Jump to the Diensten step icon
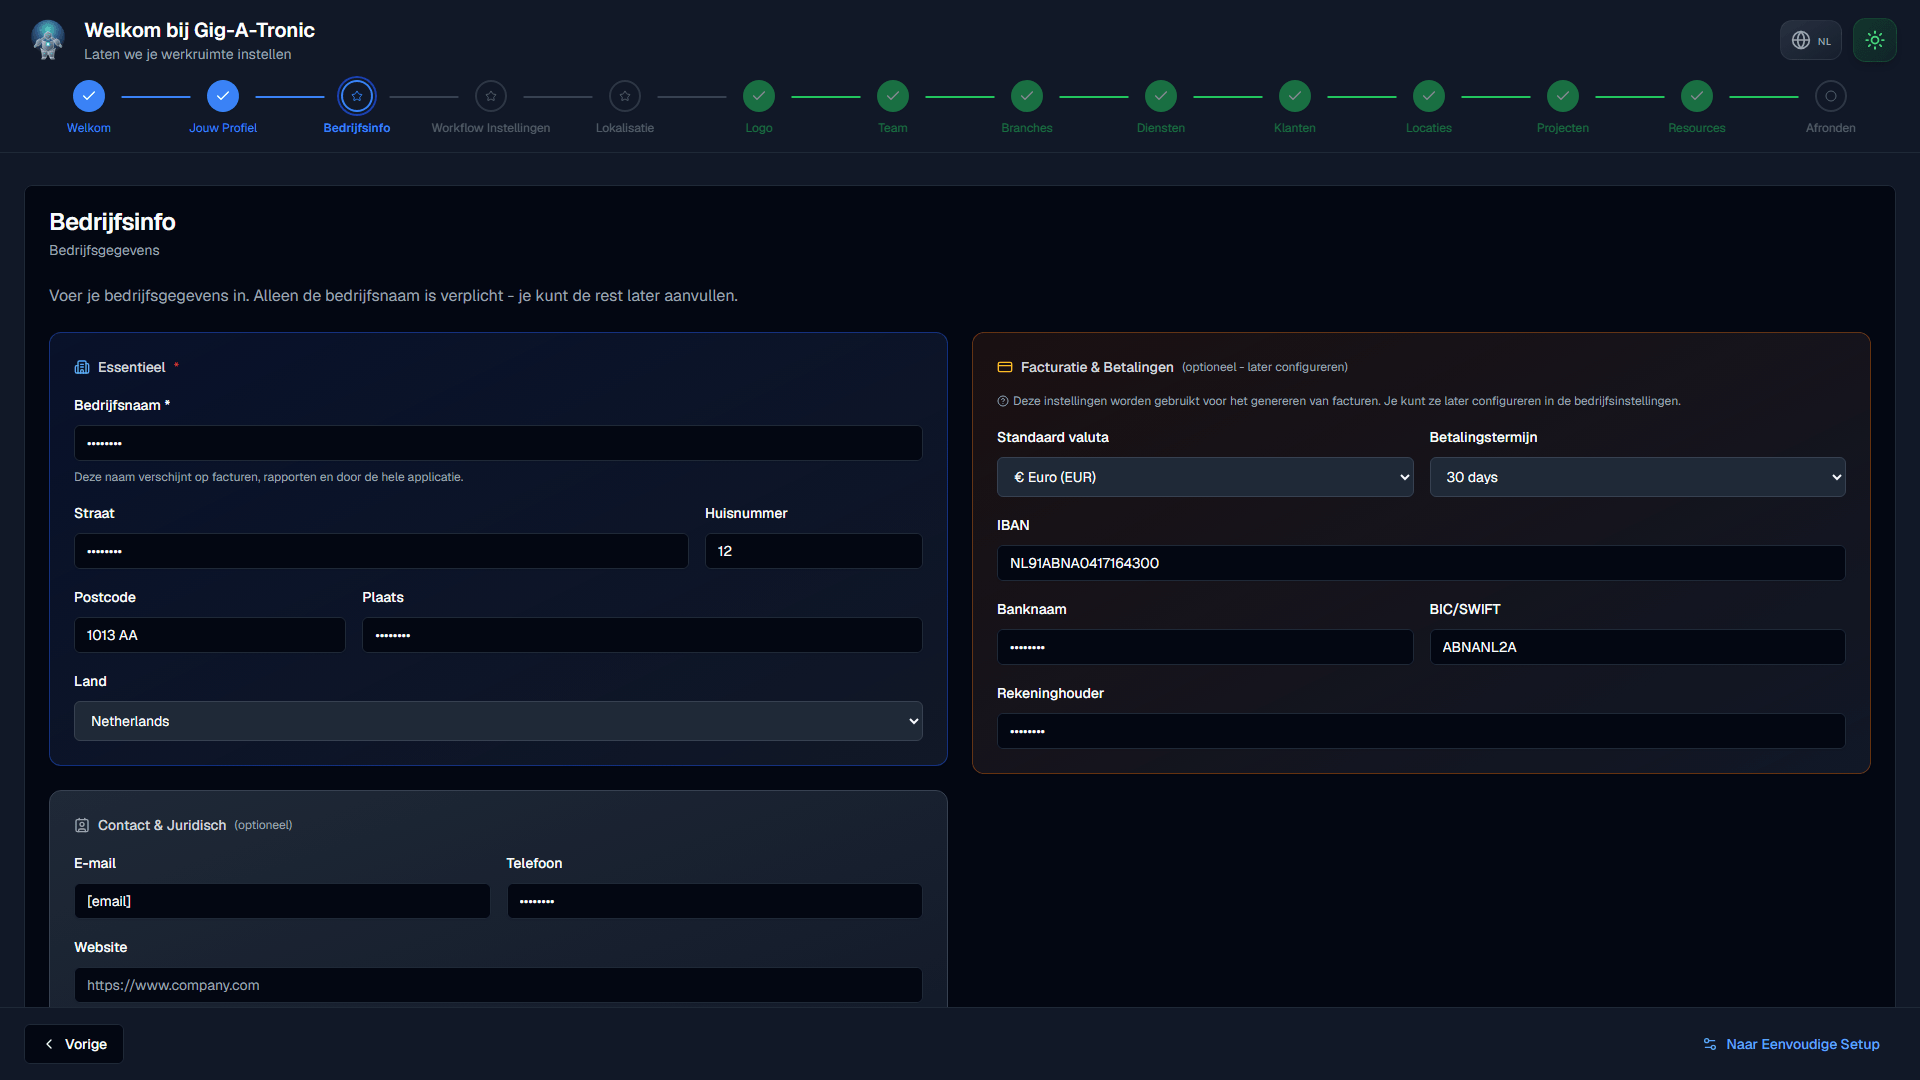The width and height of the screenshot is (1920, 1080). pos(1161,96)
